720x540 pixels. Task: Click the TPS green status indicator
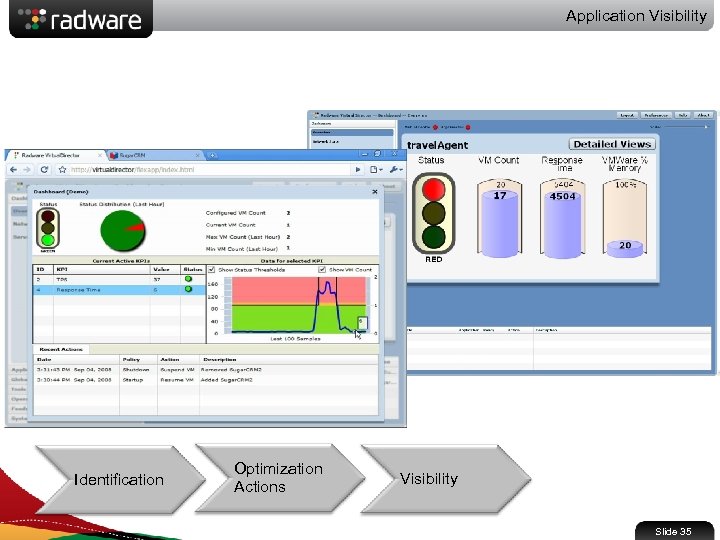click(188, 279)
